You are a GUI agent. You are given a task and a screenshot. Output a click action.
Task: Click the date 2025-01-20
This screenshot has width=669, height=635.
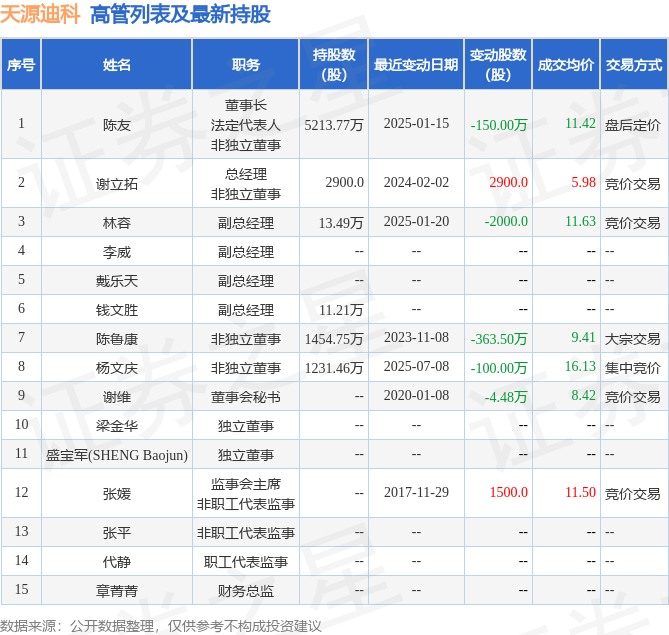(x=416, y=221)
